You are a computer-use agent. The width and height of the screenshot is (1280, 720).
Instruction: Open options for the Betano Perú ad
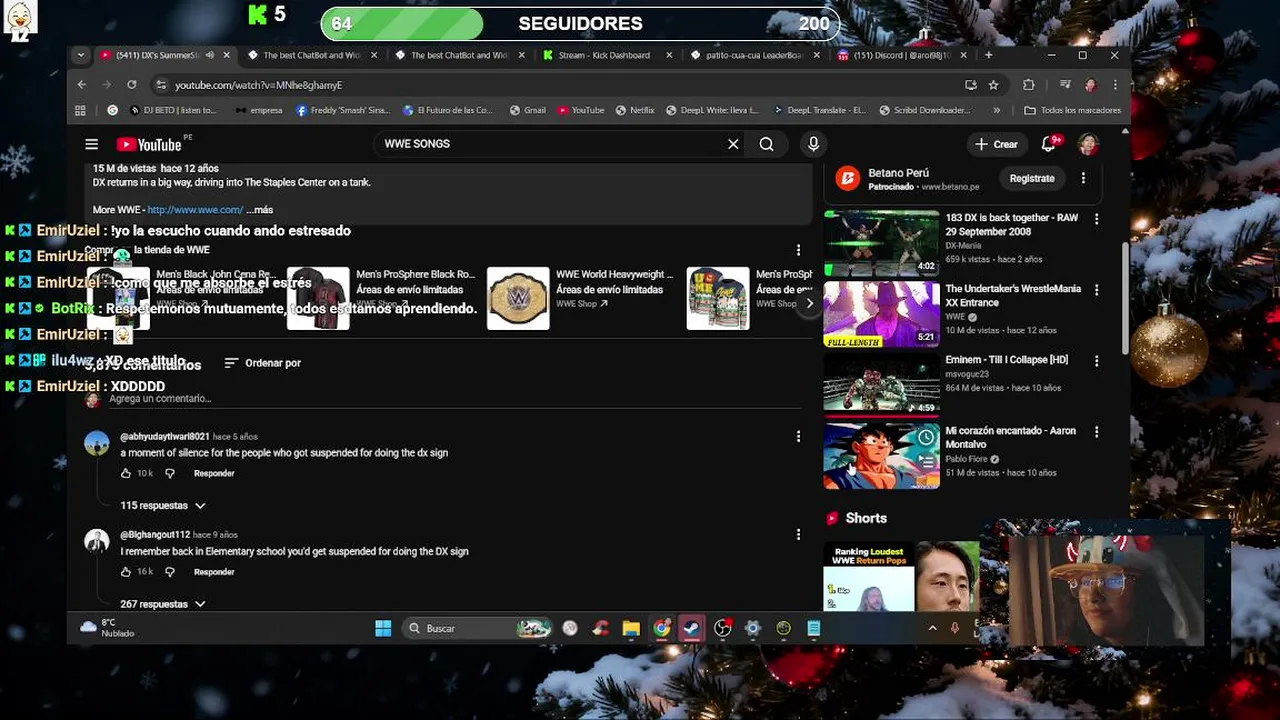point(1083,178)
